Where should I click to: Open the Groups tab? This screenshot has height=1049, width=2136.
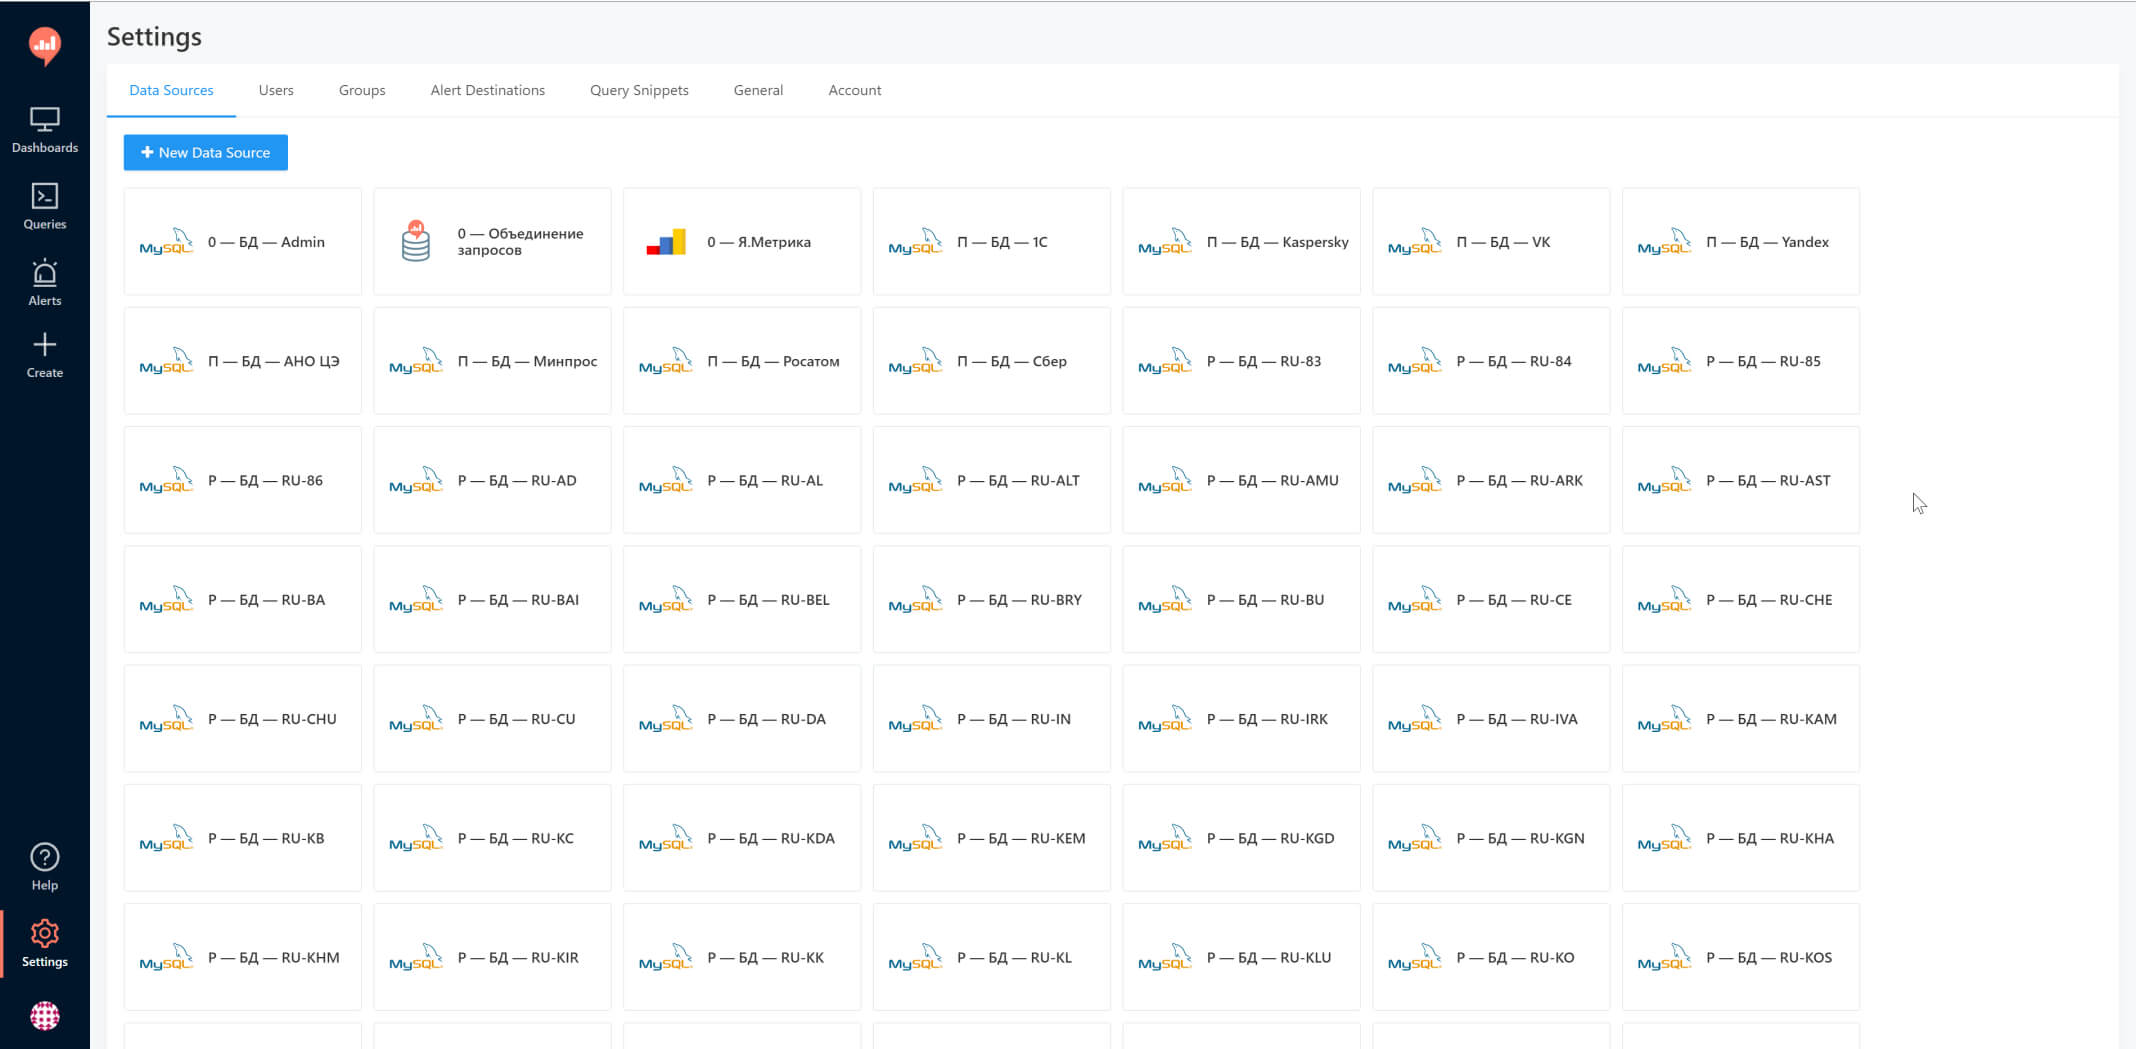(362, 90)
